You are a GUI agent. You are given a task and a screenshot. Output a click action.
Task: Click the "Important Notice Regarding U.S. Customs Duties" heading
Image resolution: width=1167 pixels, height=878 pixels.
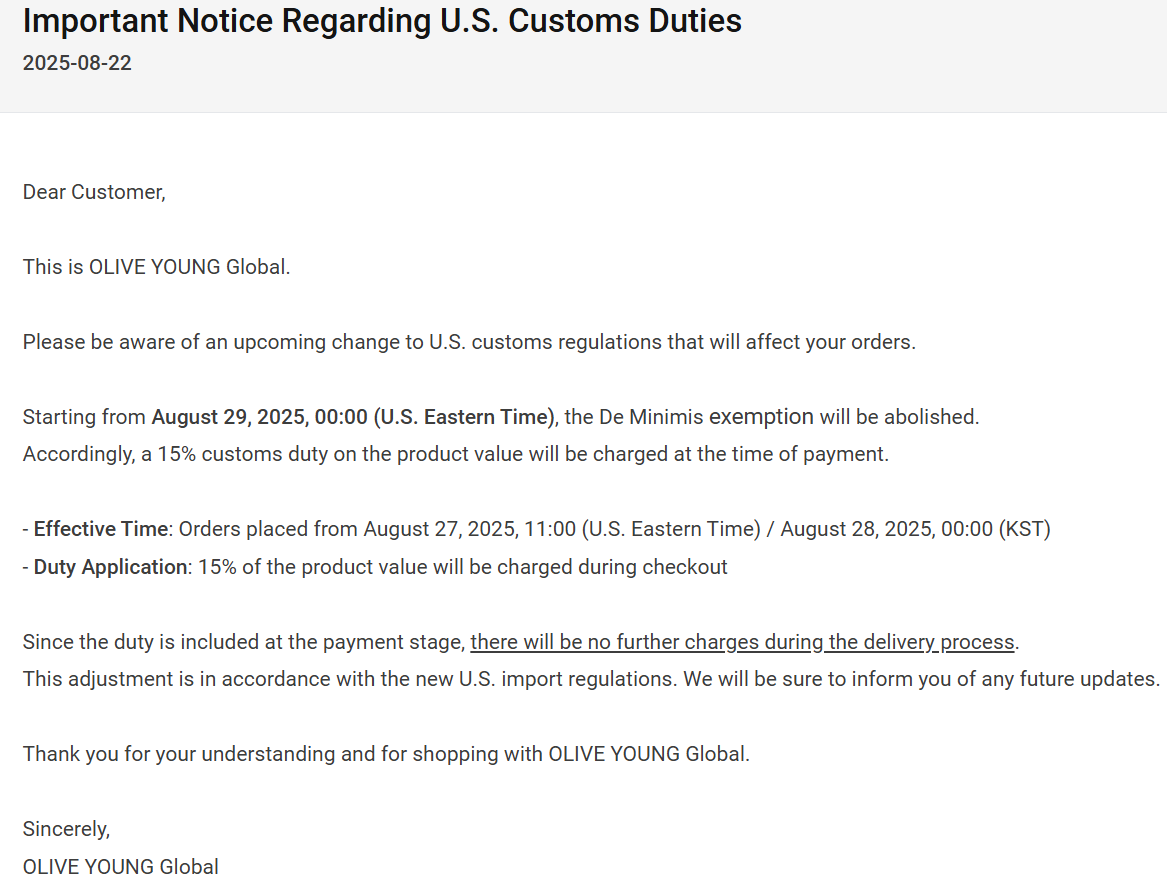pyautogui.click(x=382, y=21)
